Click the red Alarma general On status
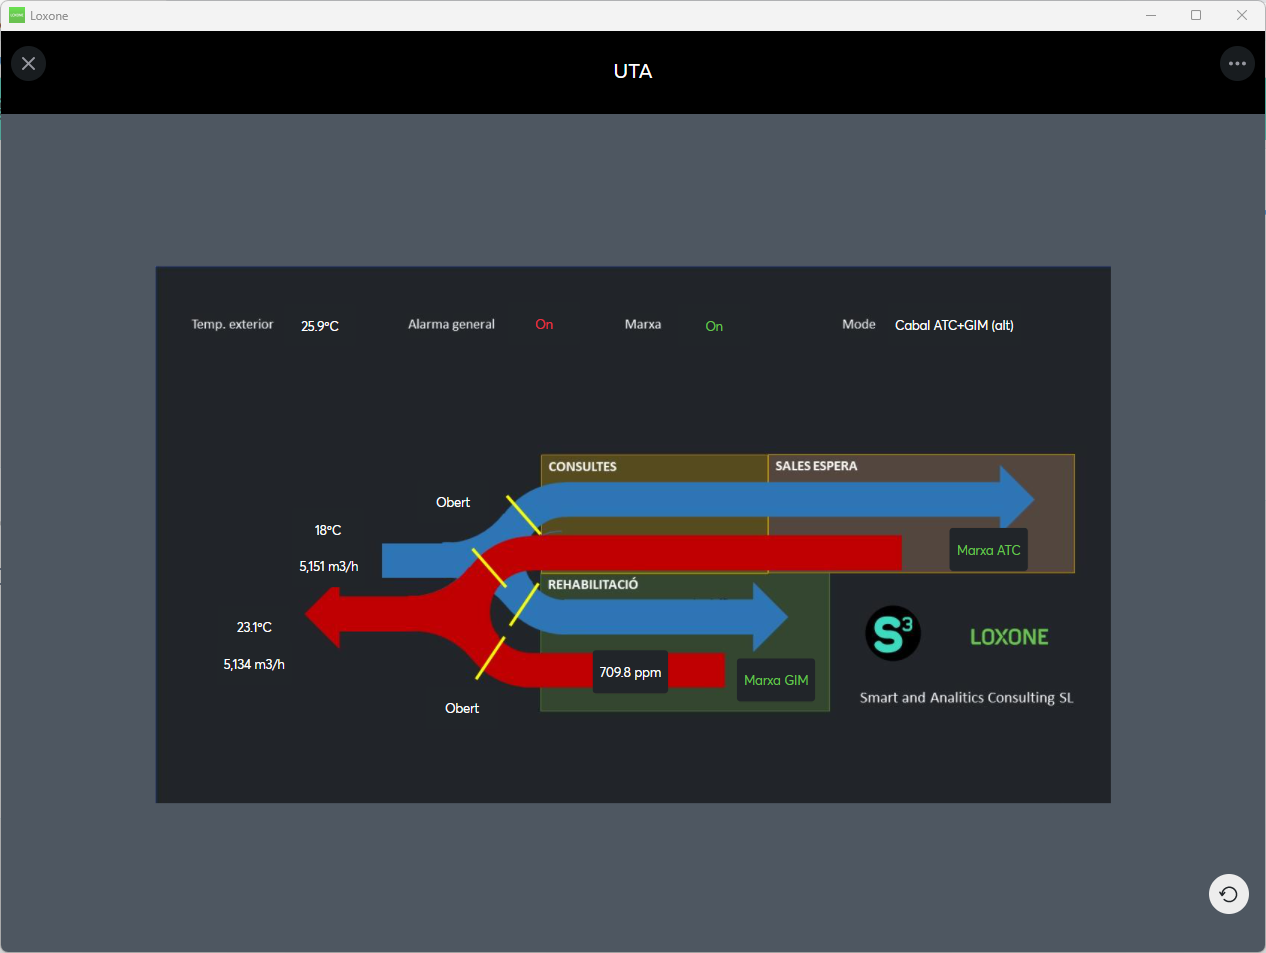The image size is (1266, 953). pos(544,325)
